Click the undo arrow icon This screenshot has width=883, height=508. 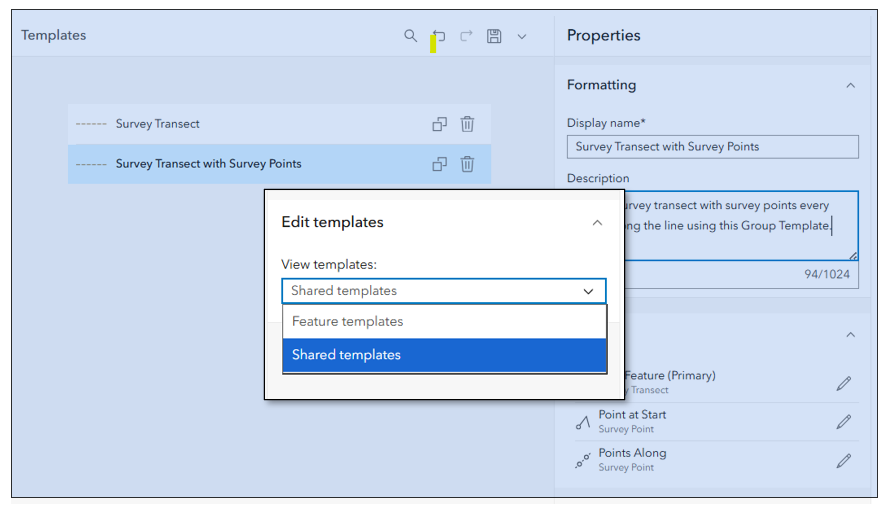(x=439, y=36)
